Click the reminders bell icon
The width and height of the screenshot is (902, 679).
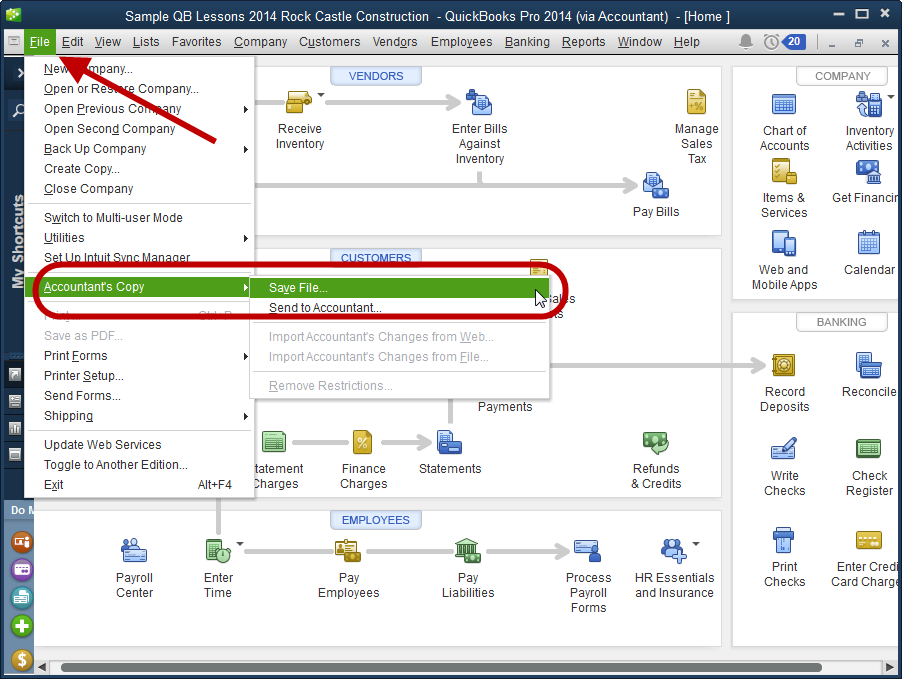746,41
